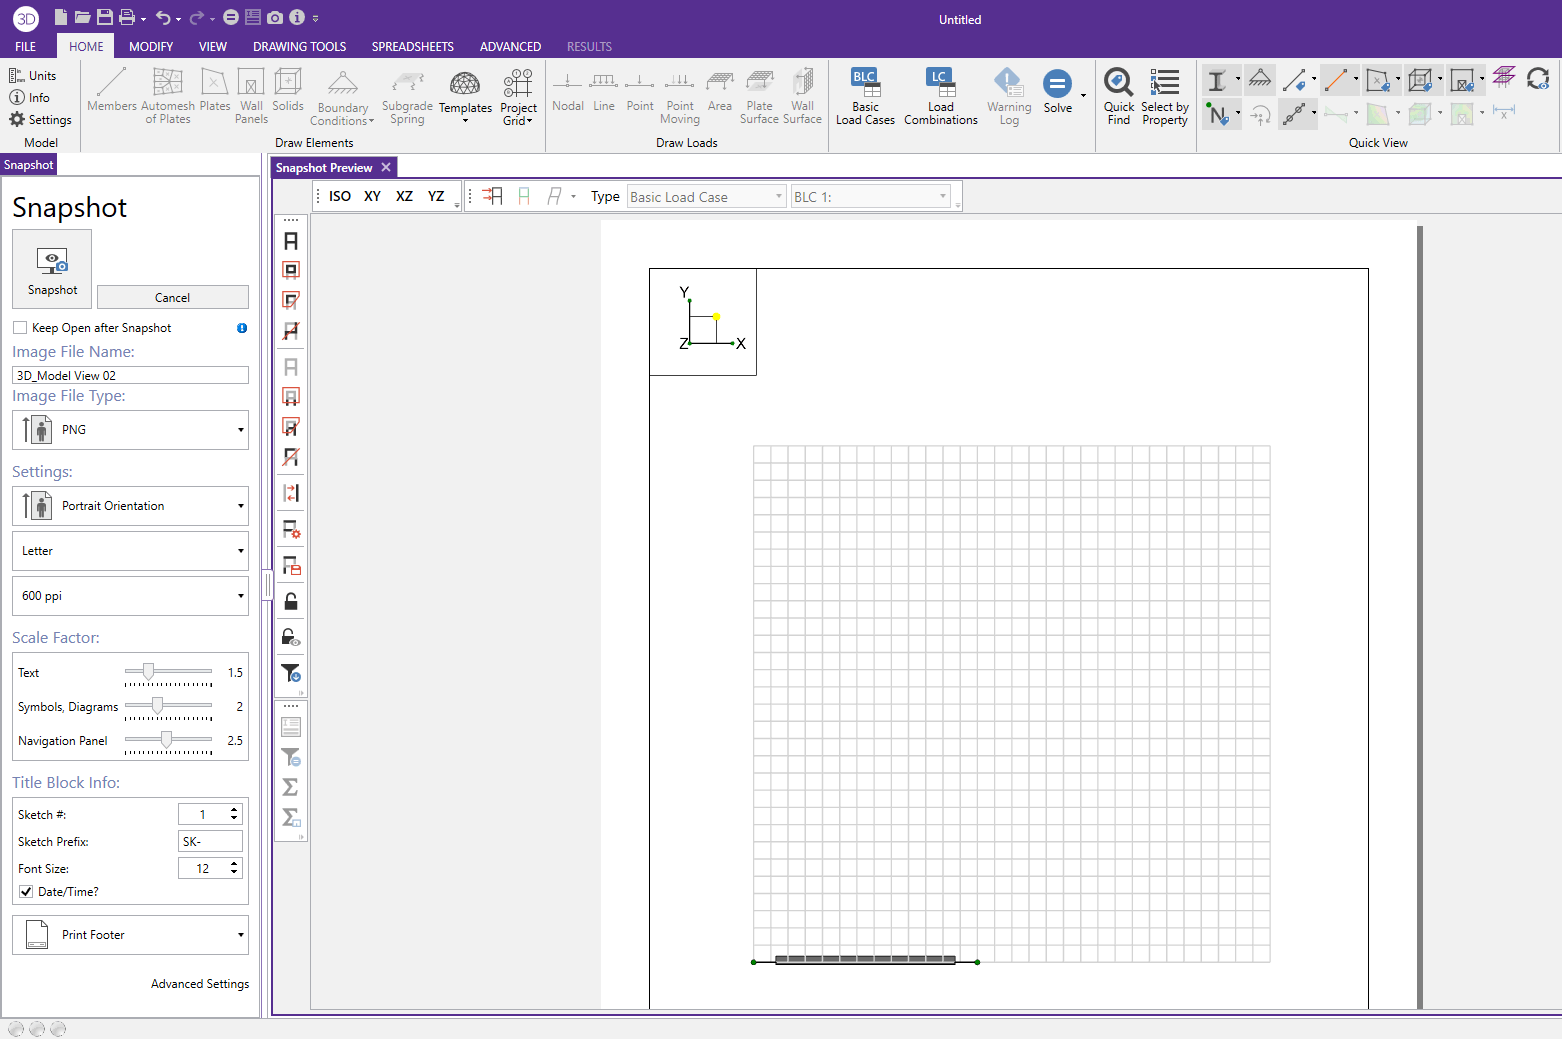Screen dimensions: 1562x1039
Task: Cancel the snapshot
Action: coord(172,297)
